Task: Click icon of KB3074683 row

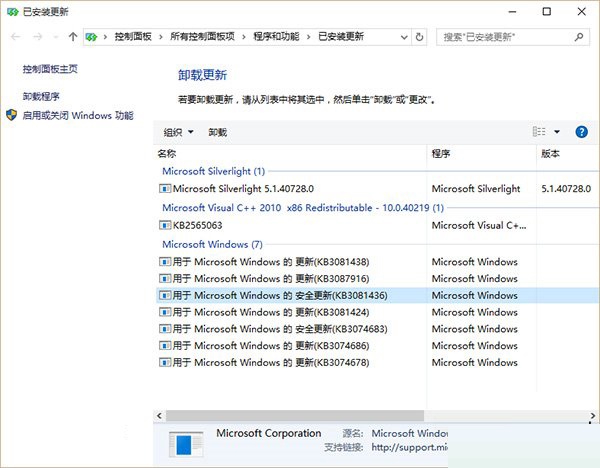Action: pyautogui.click(x=165, y=329)
